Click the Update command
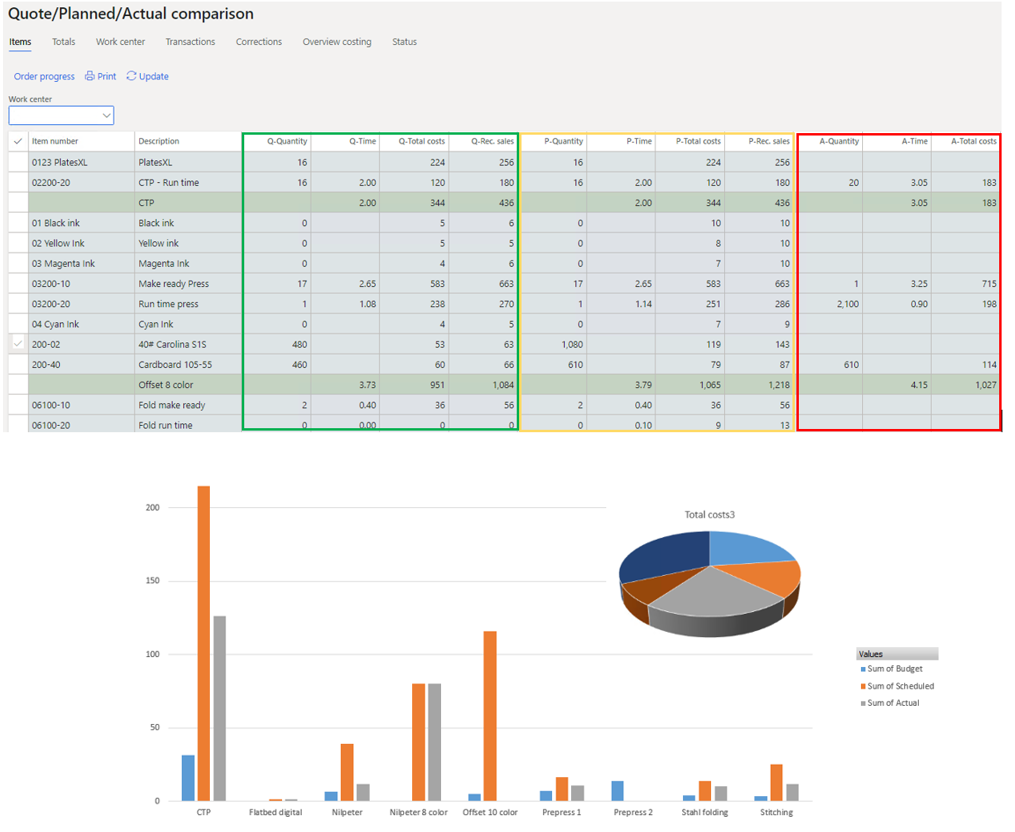 pos(153,76)
